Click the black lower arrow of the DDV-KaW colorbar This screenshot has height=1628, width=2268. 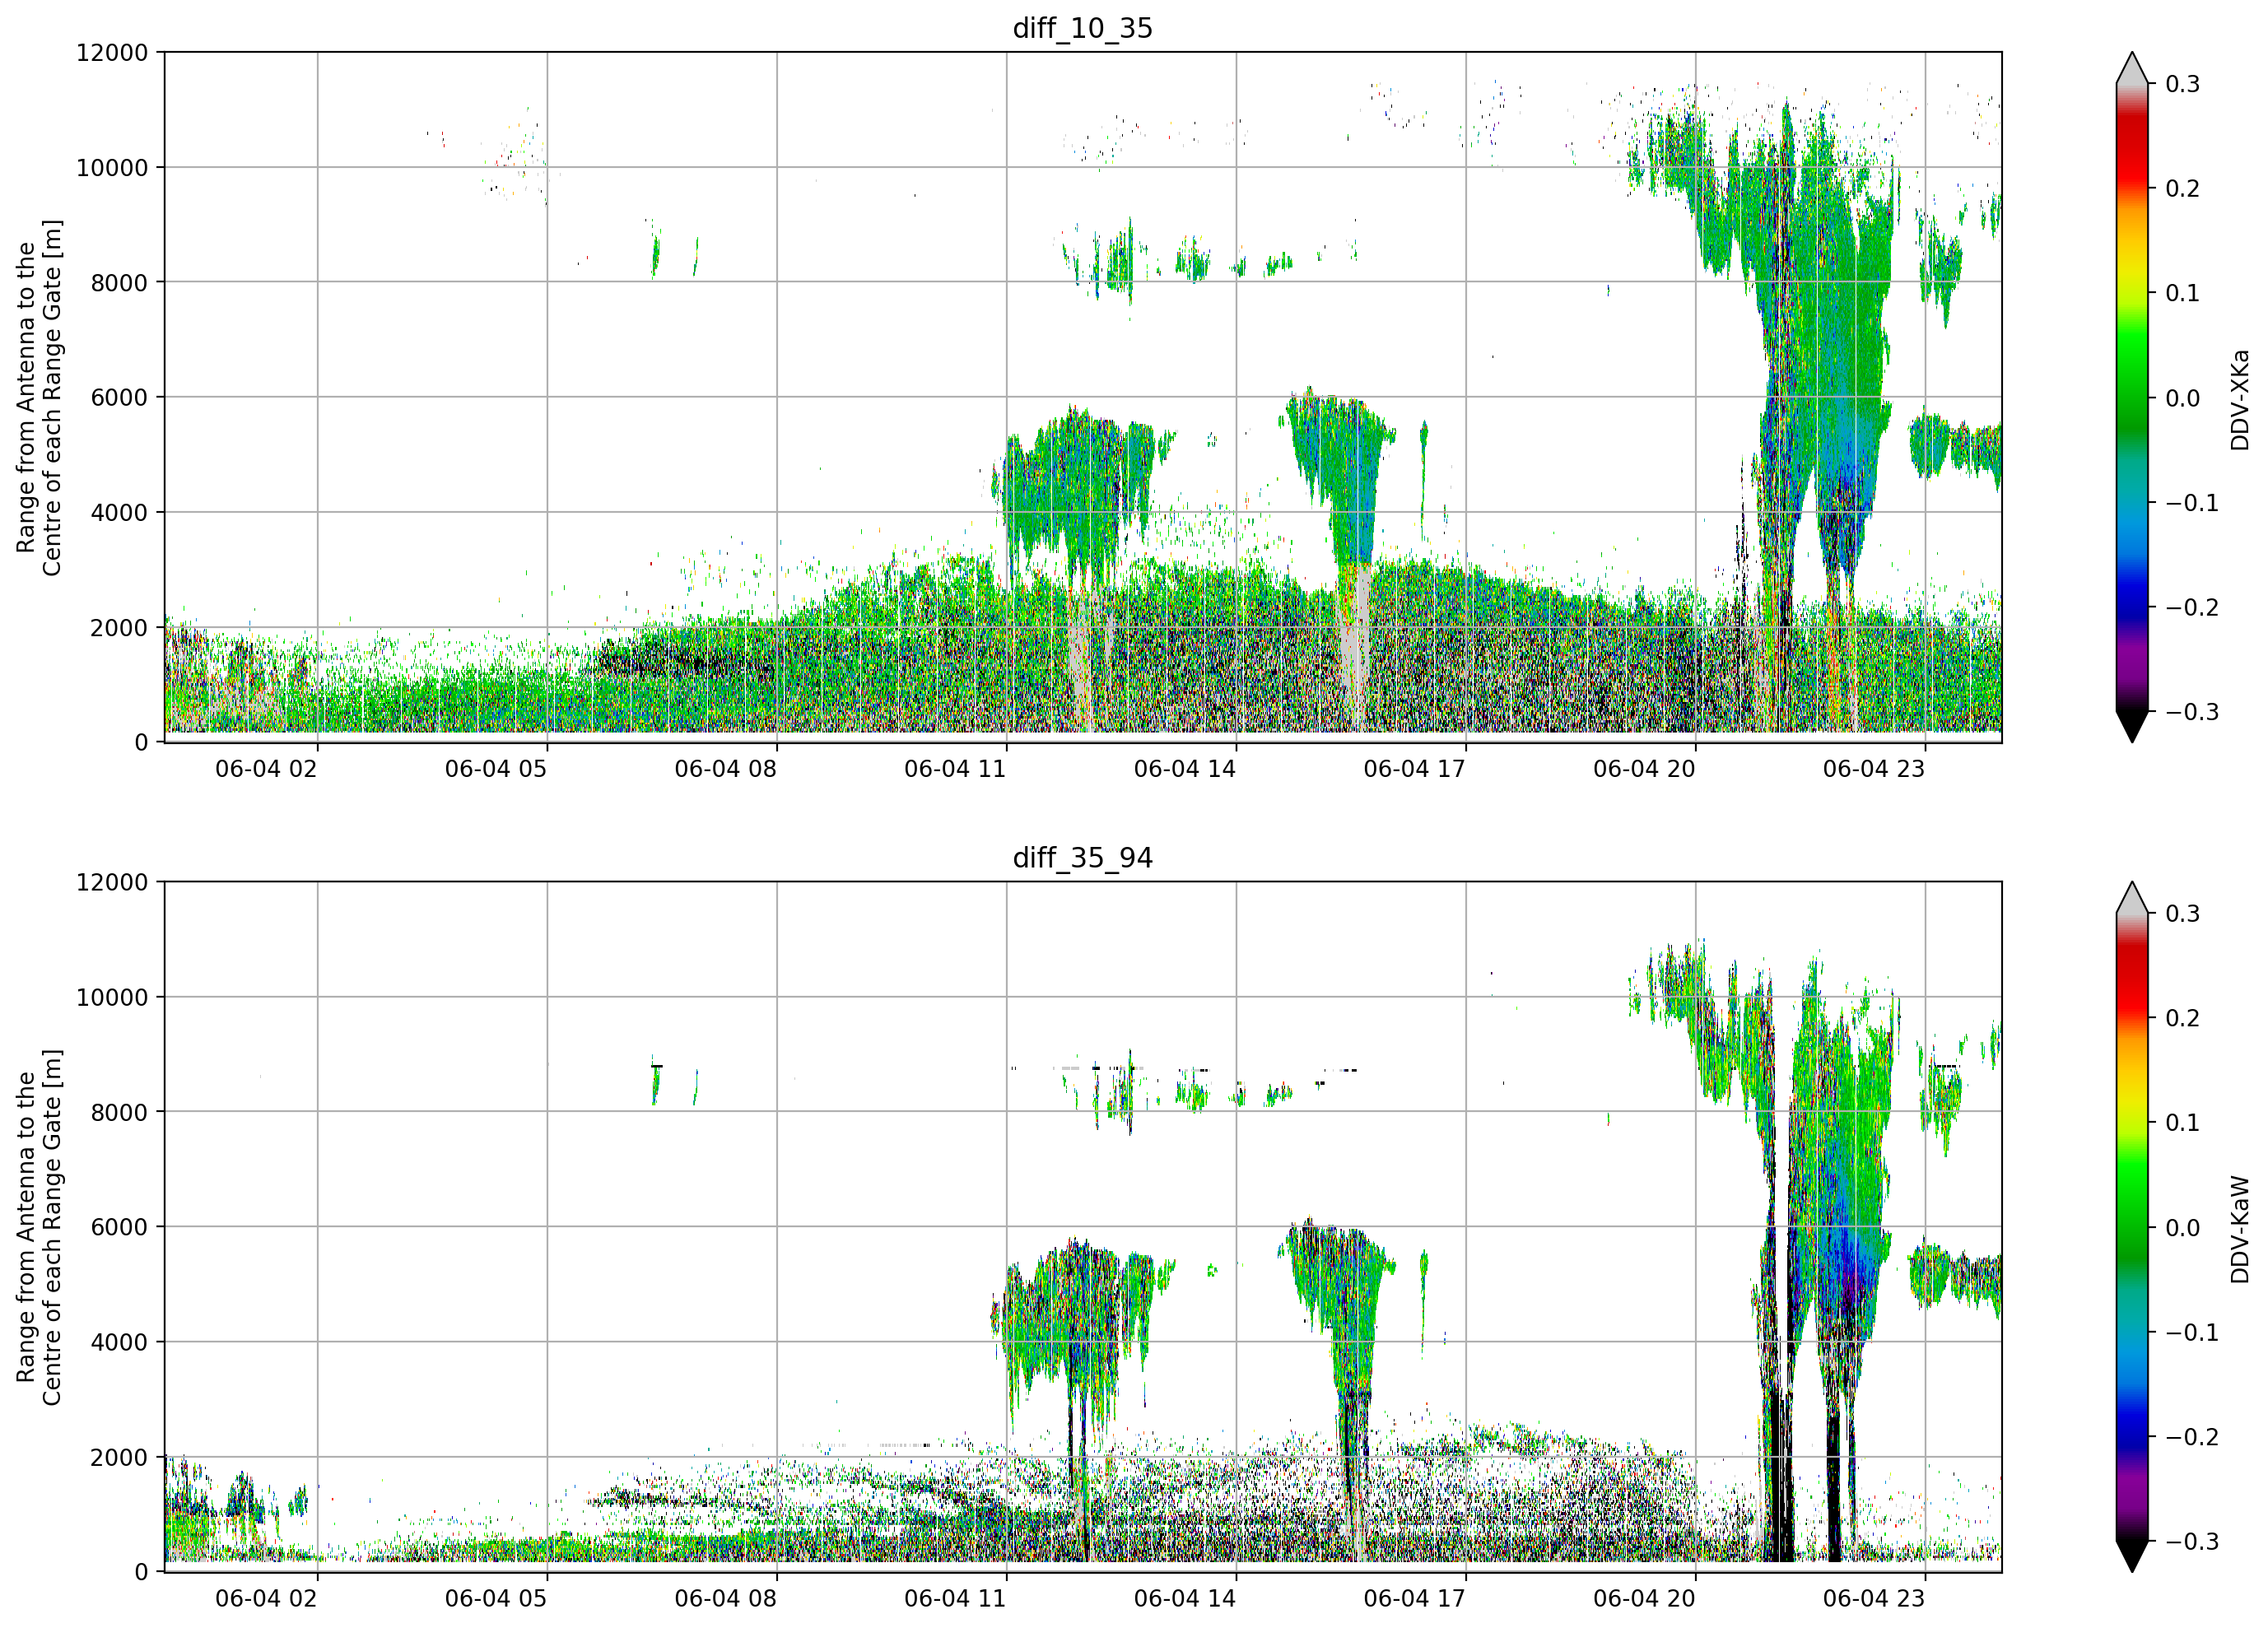[x=2132, y=1556]
